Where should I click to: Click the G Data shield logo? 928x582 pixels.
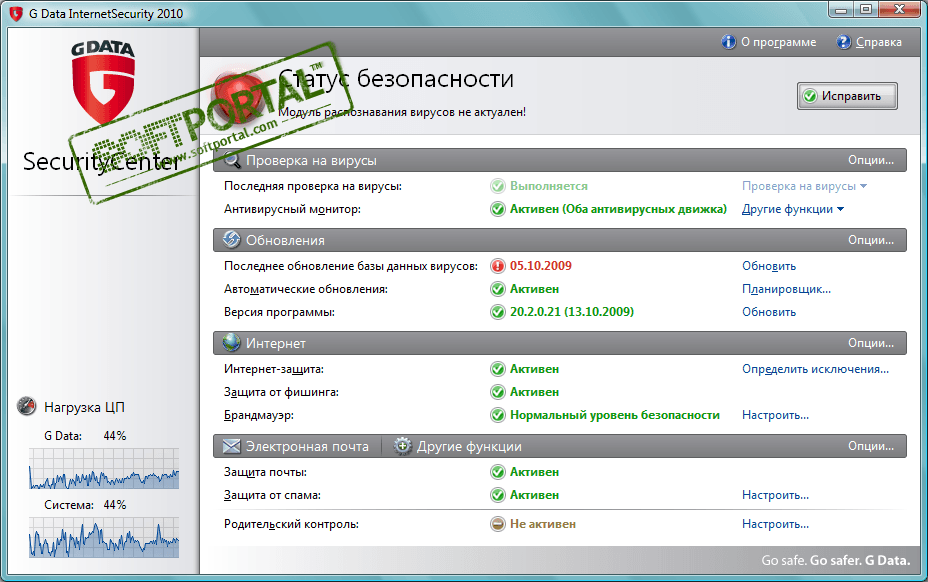(x=104, y=82)
